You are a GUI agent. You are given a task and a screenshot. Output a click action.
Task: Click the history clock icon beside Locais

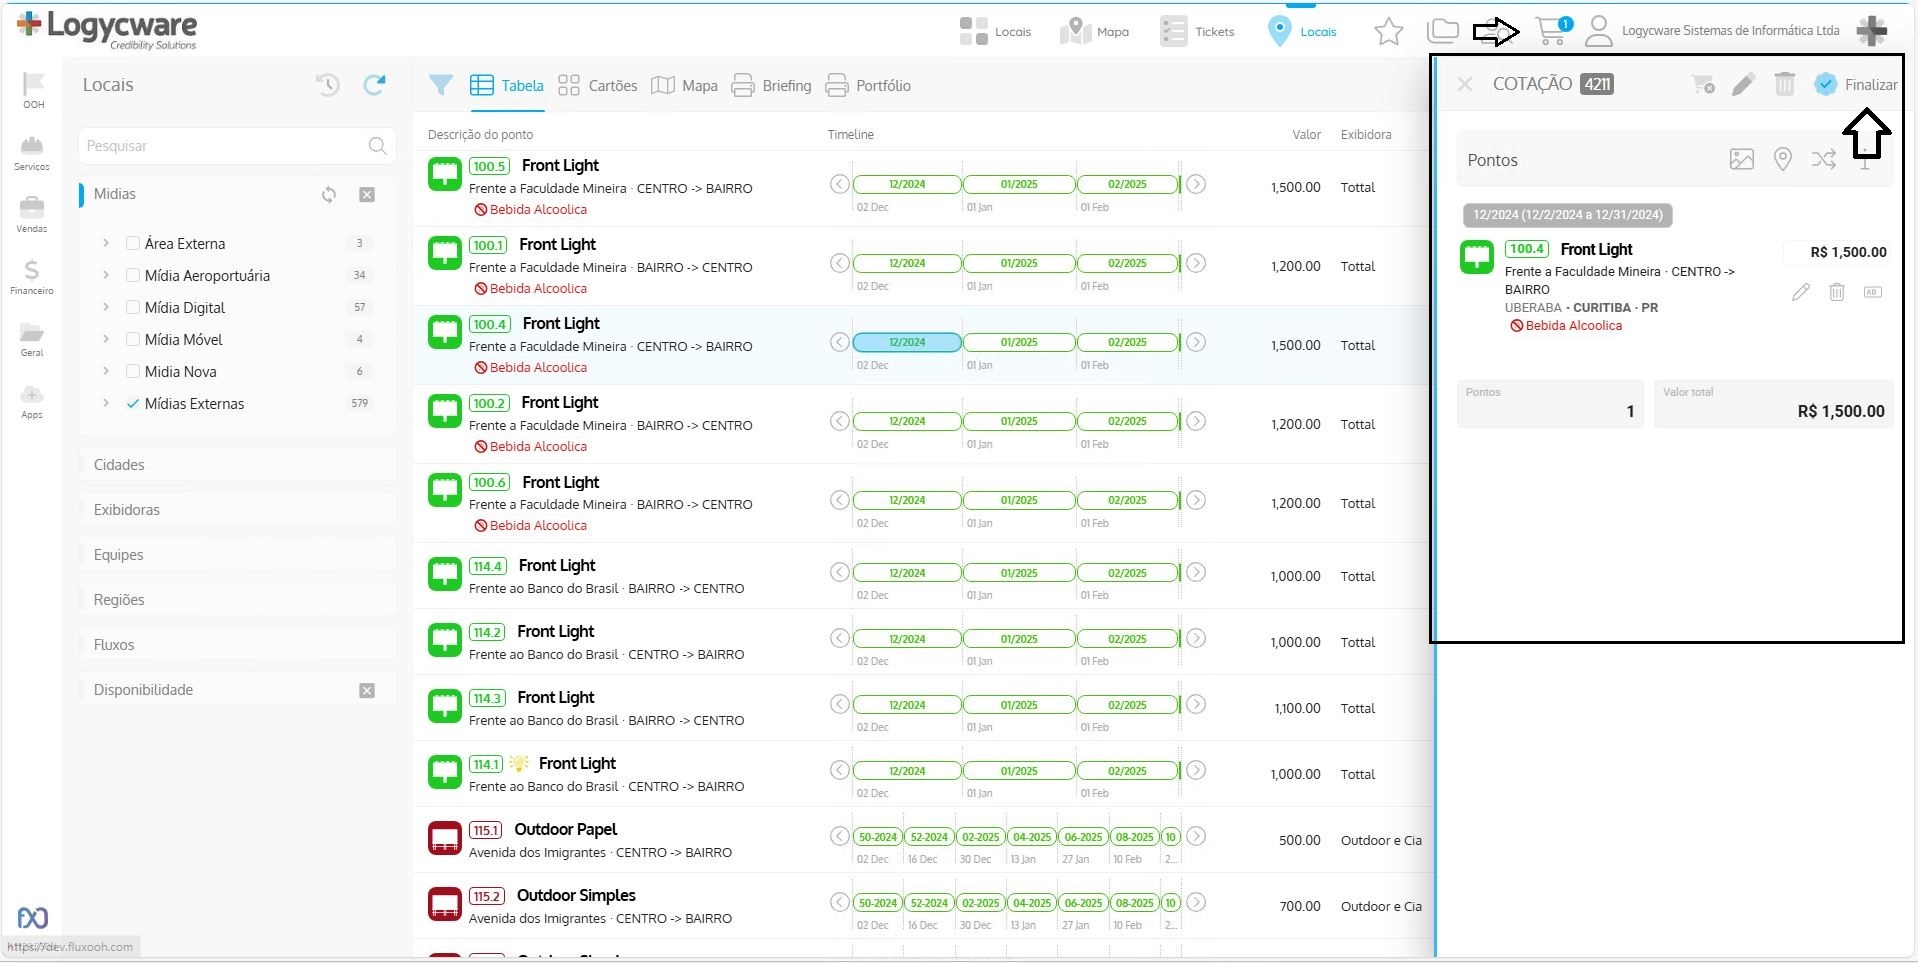point(328,85)
